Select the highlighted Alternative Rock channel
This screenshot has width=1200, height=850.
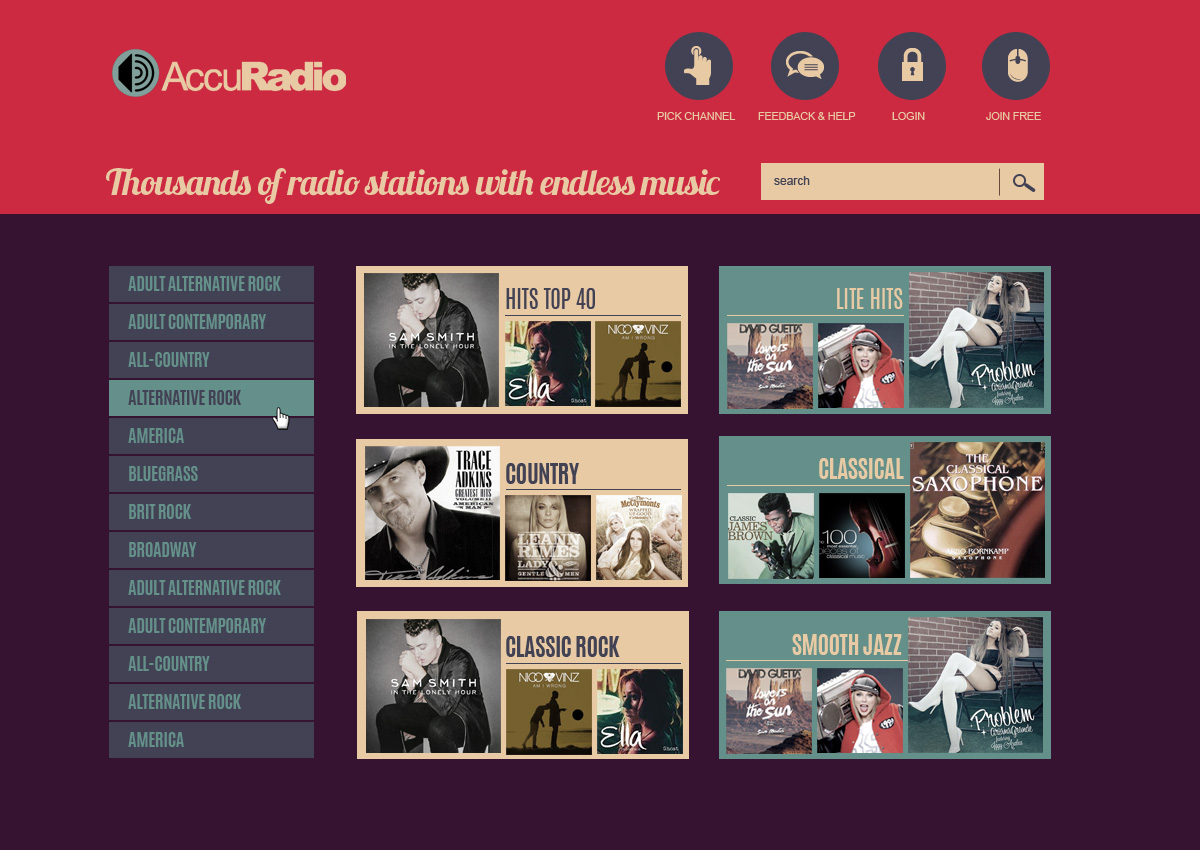[211, 398]
